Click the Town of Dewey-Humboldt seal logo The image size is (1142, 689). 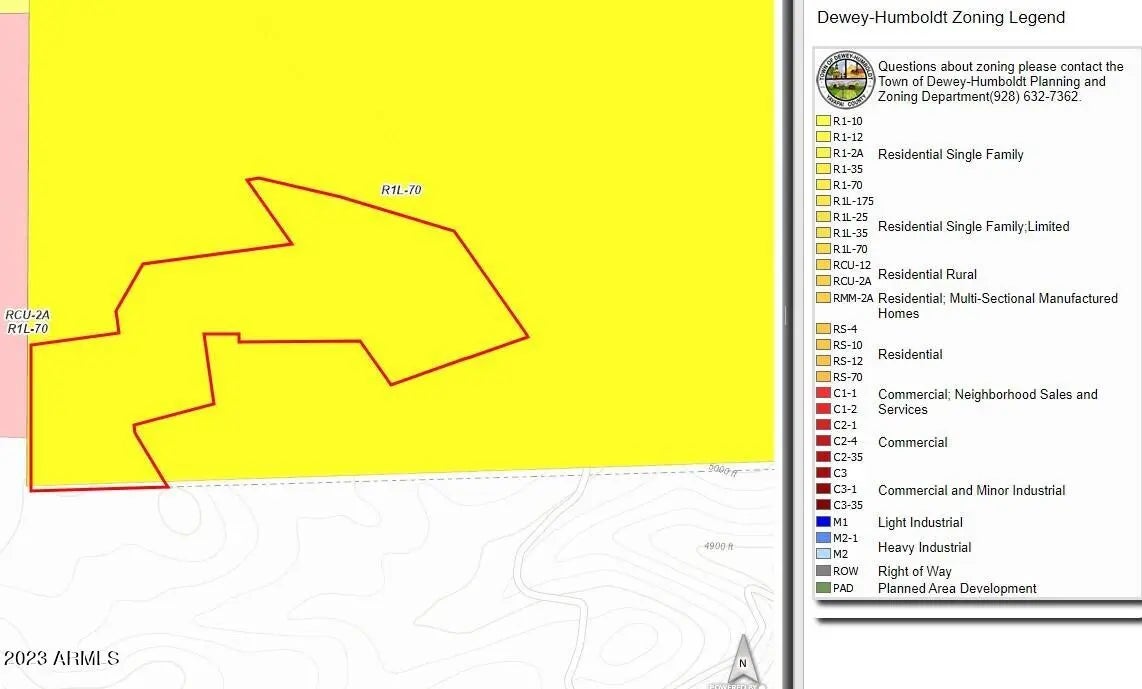[845, 81]
